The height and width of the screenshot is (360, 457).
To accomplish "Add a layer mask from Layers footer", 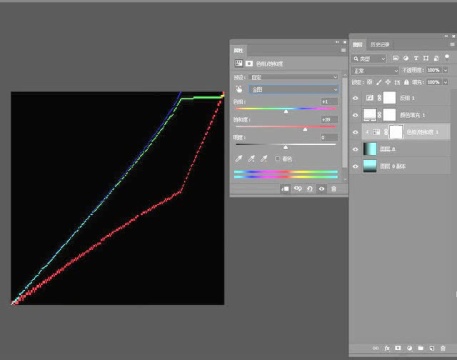I will [x=398, y=348].
